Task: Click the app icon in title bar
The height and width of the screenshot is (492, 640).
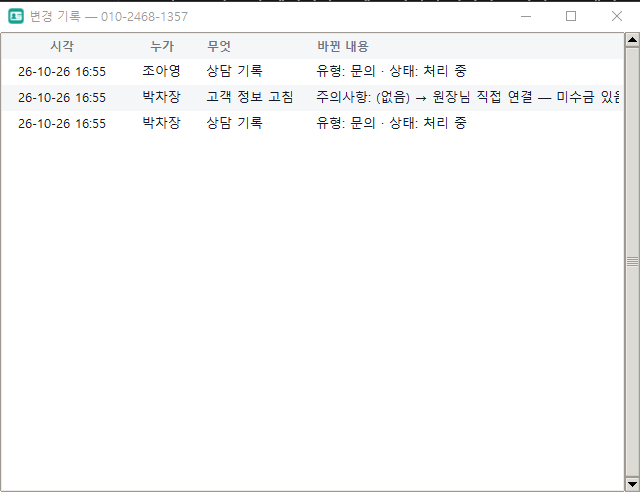Action: pos(16,16)
